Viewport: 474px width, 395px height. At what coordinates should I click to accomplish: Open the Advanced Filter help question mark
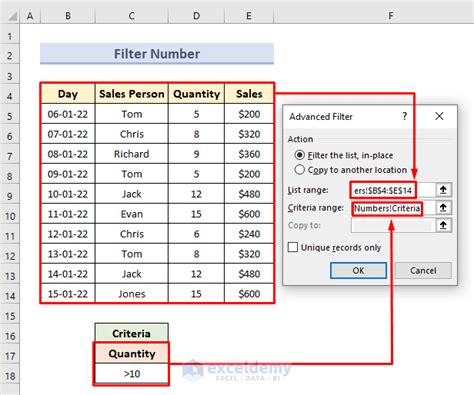404,116
